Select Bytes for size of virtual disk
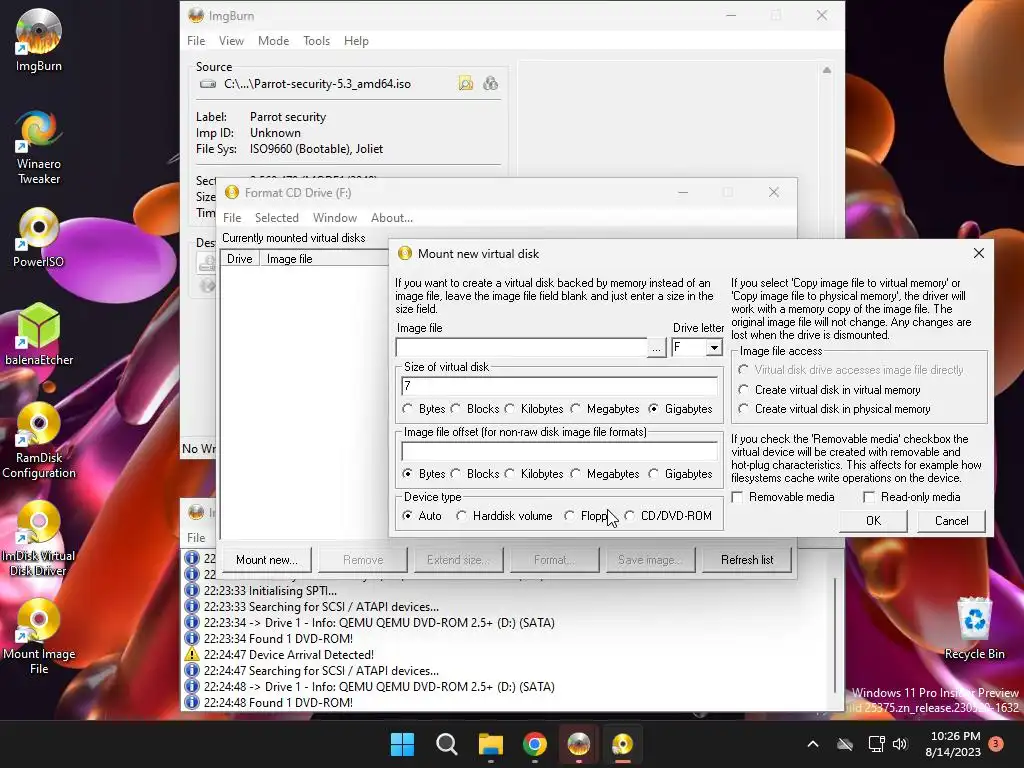1024x768 pixels. point(424,409)
